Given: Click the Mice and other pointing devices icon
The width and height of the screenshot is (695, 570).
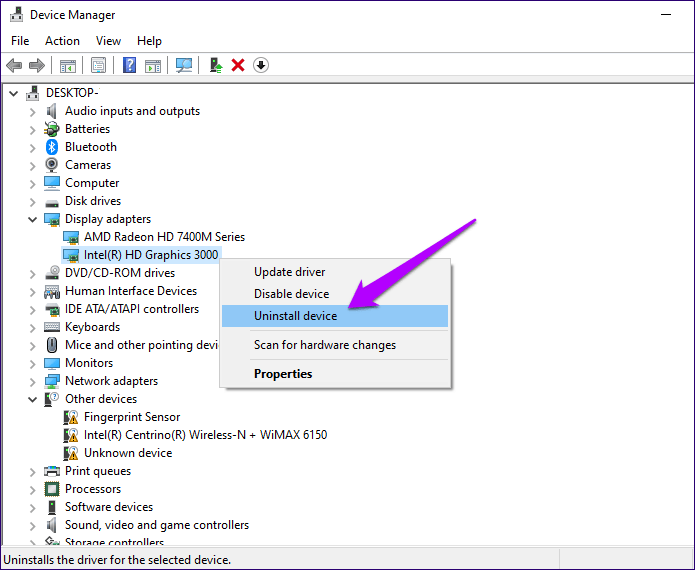Looking at the screenshot, I should [x=52, y=345].
